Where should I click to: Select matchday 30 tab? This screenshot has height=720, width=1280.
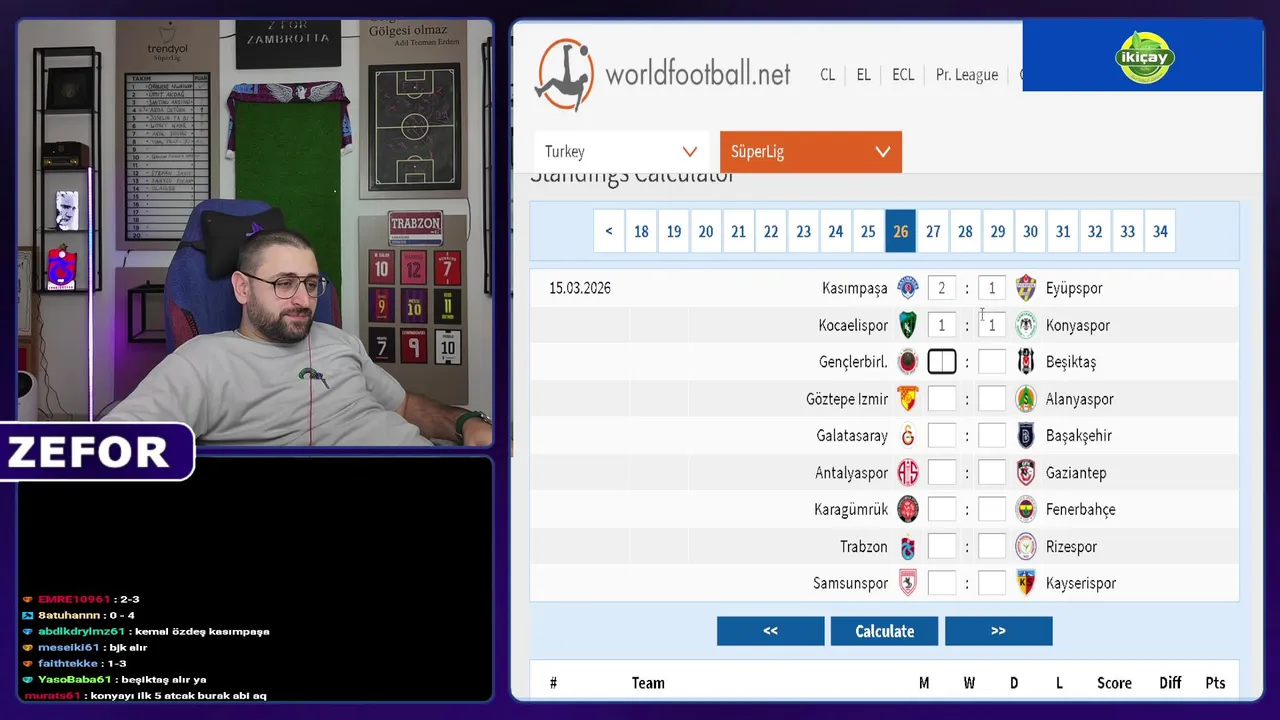click(x=1030, y=231)
